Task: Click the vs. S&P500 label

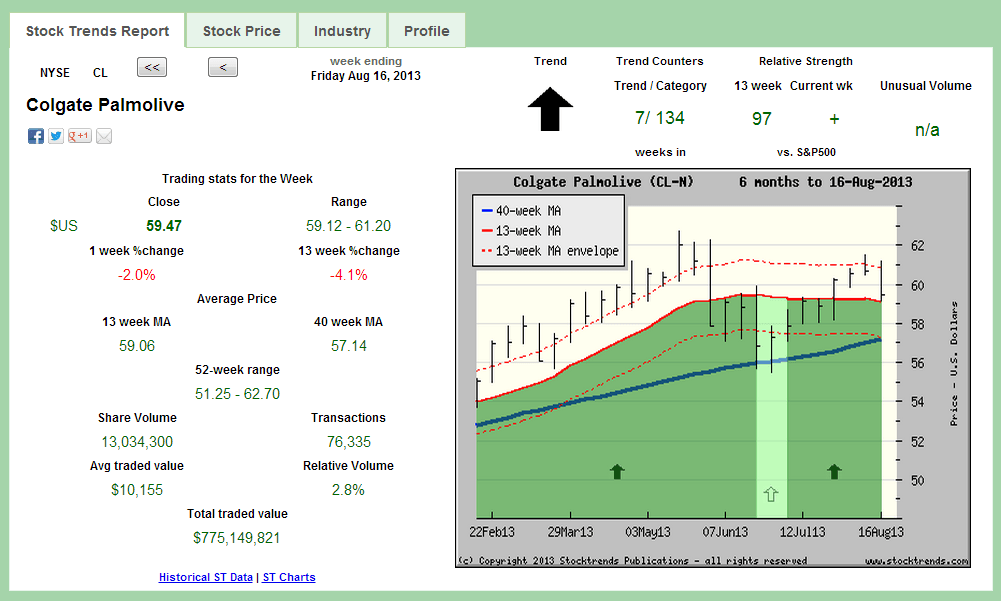Action: pos(806,152)
